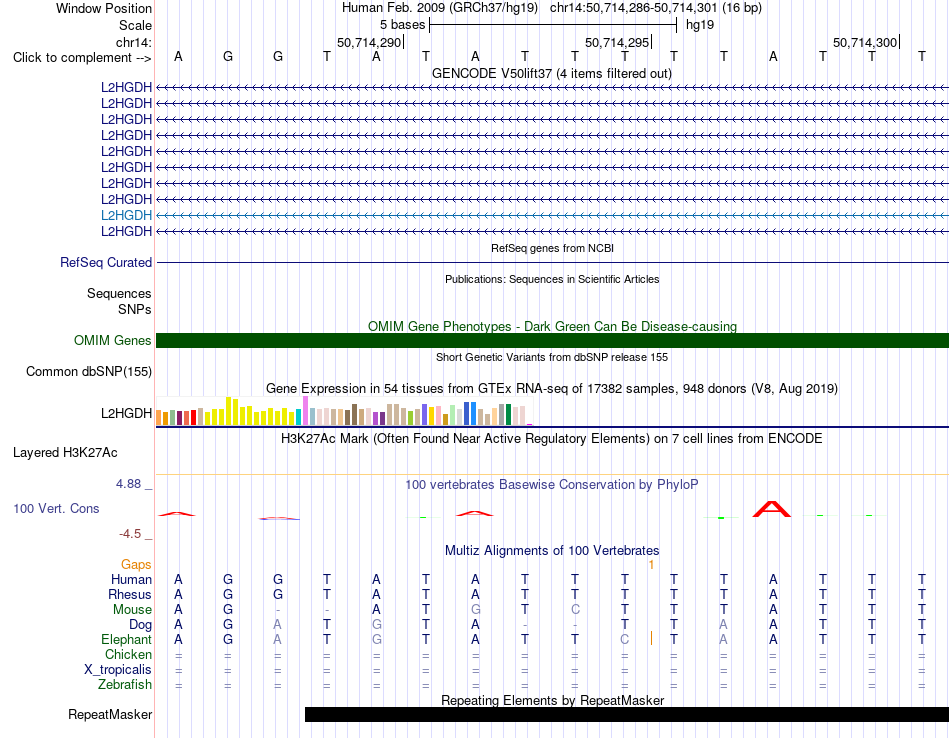Viewport: 950px width, 738px height.
Task: Open OMIM Gene Phenotypes track title
Action: tap(552, 327)
